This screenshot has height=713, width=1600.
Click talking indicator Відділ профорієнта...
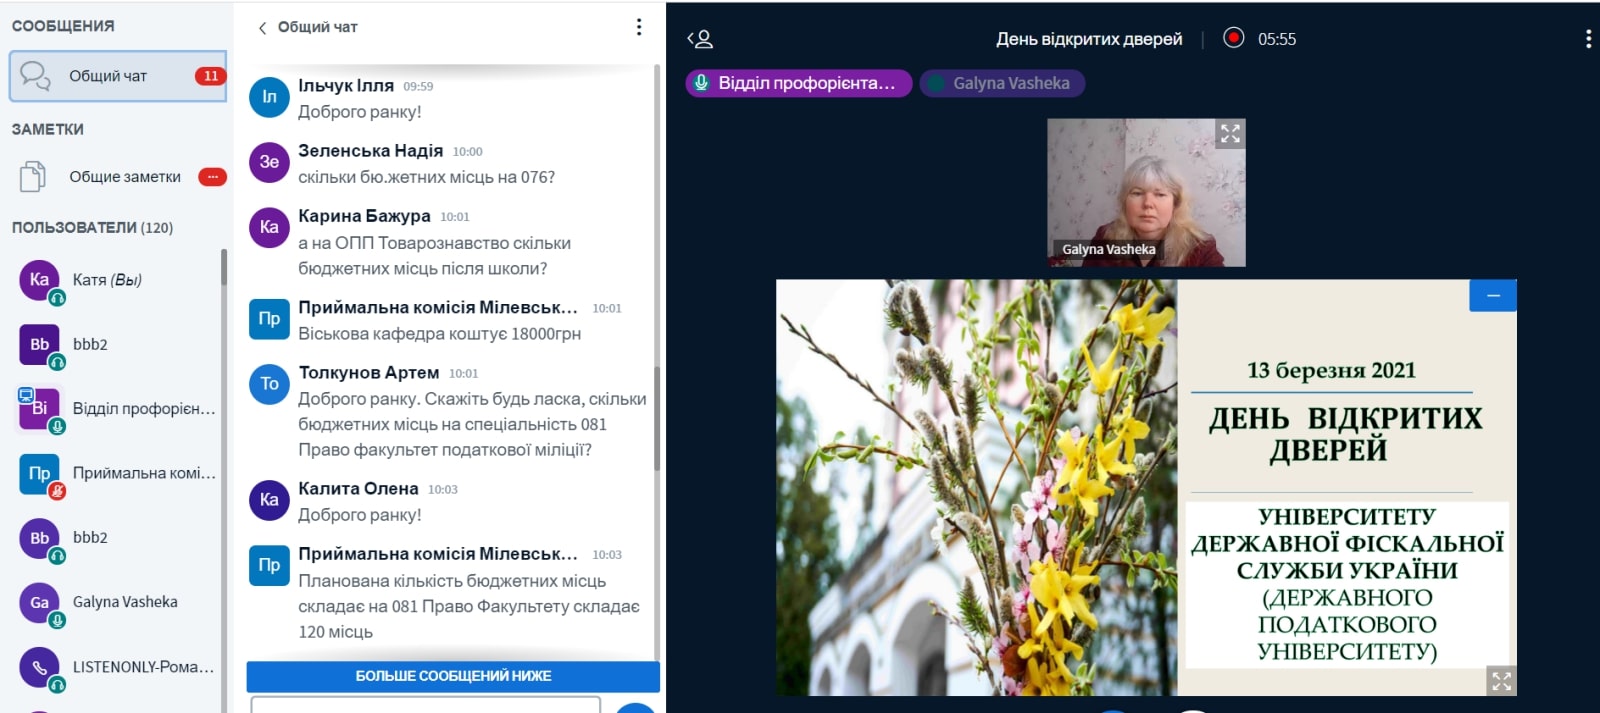click(x=799, y=83)
